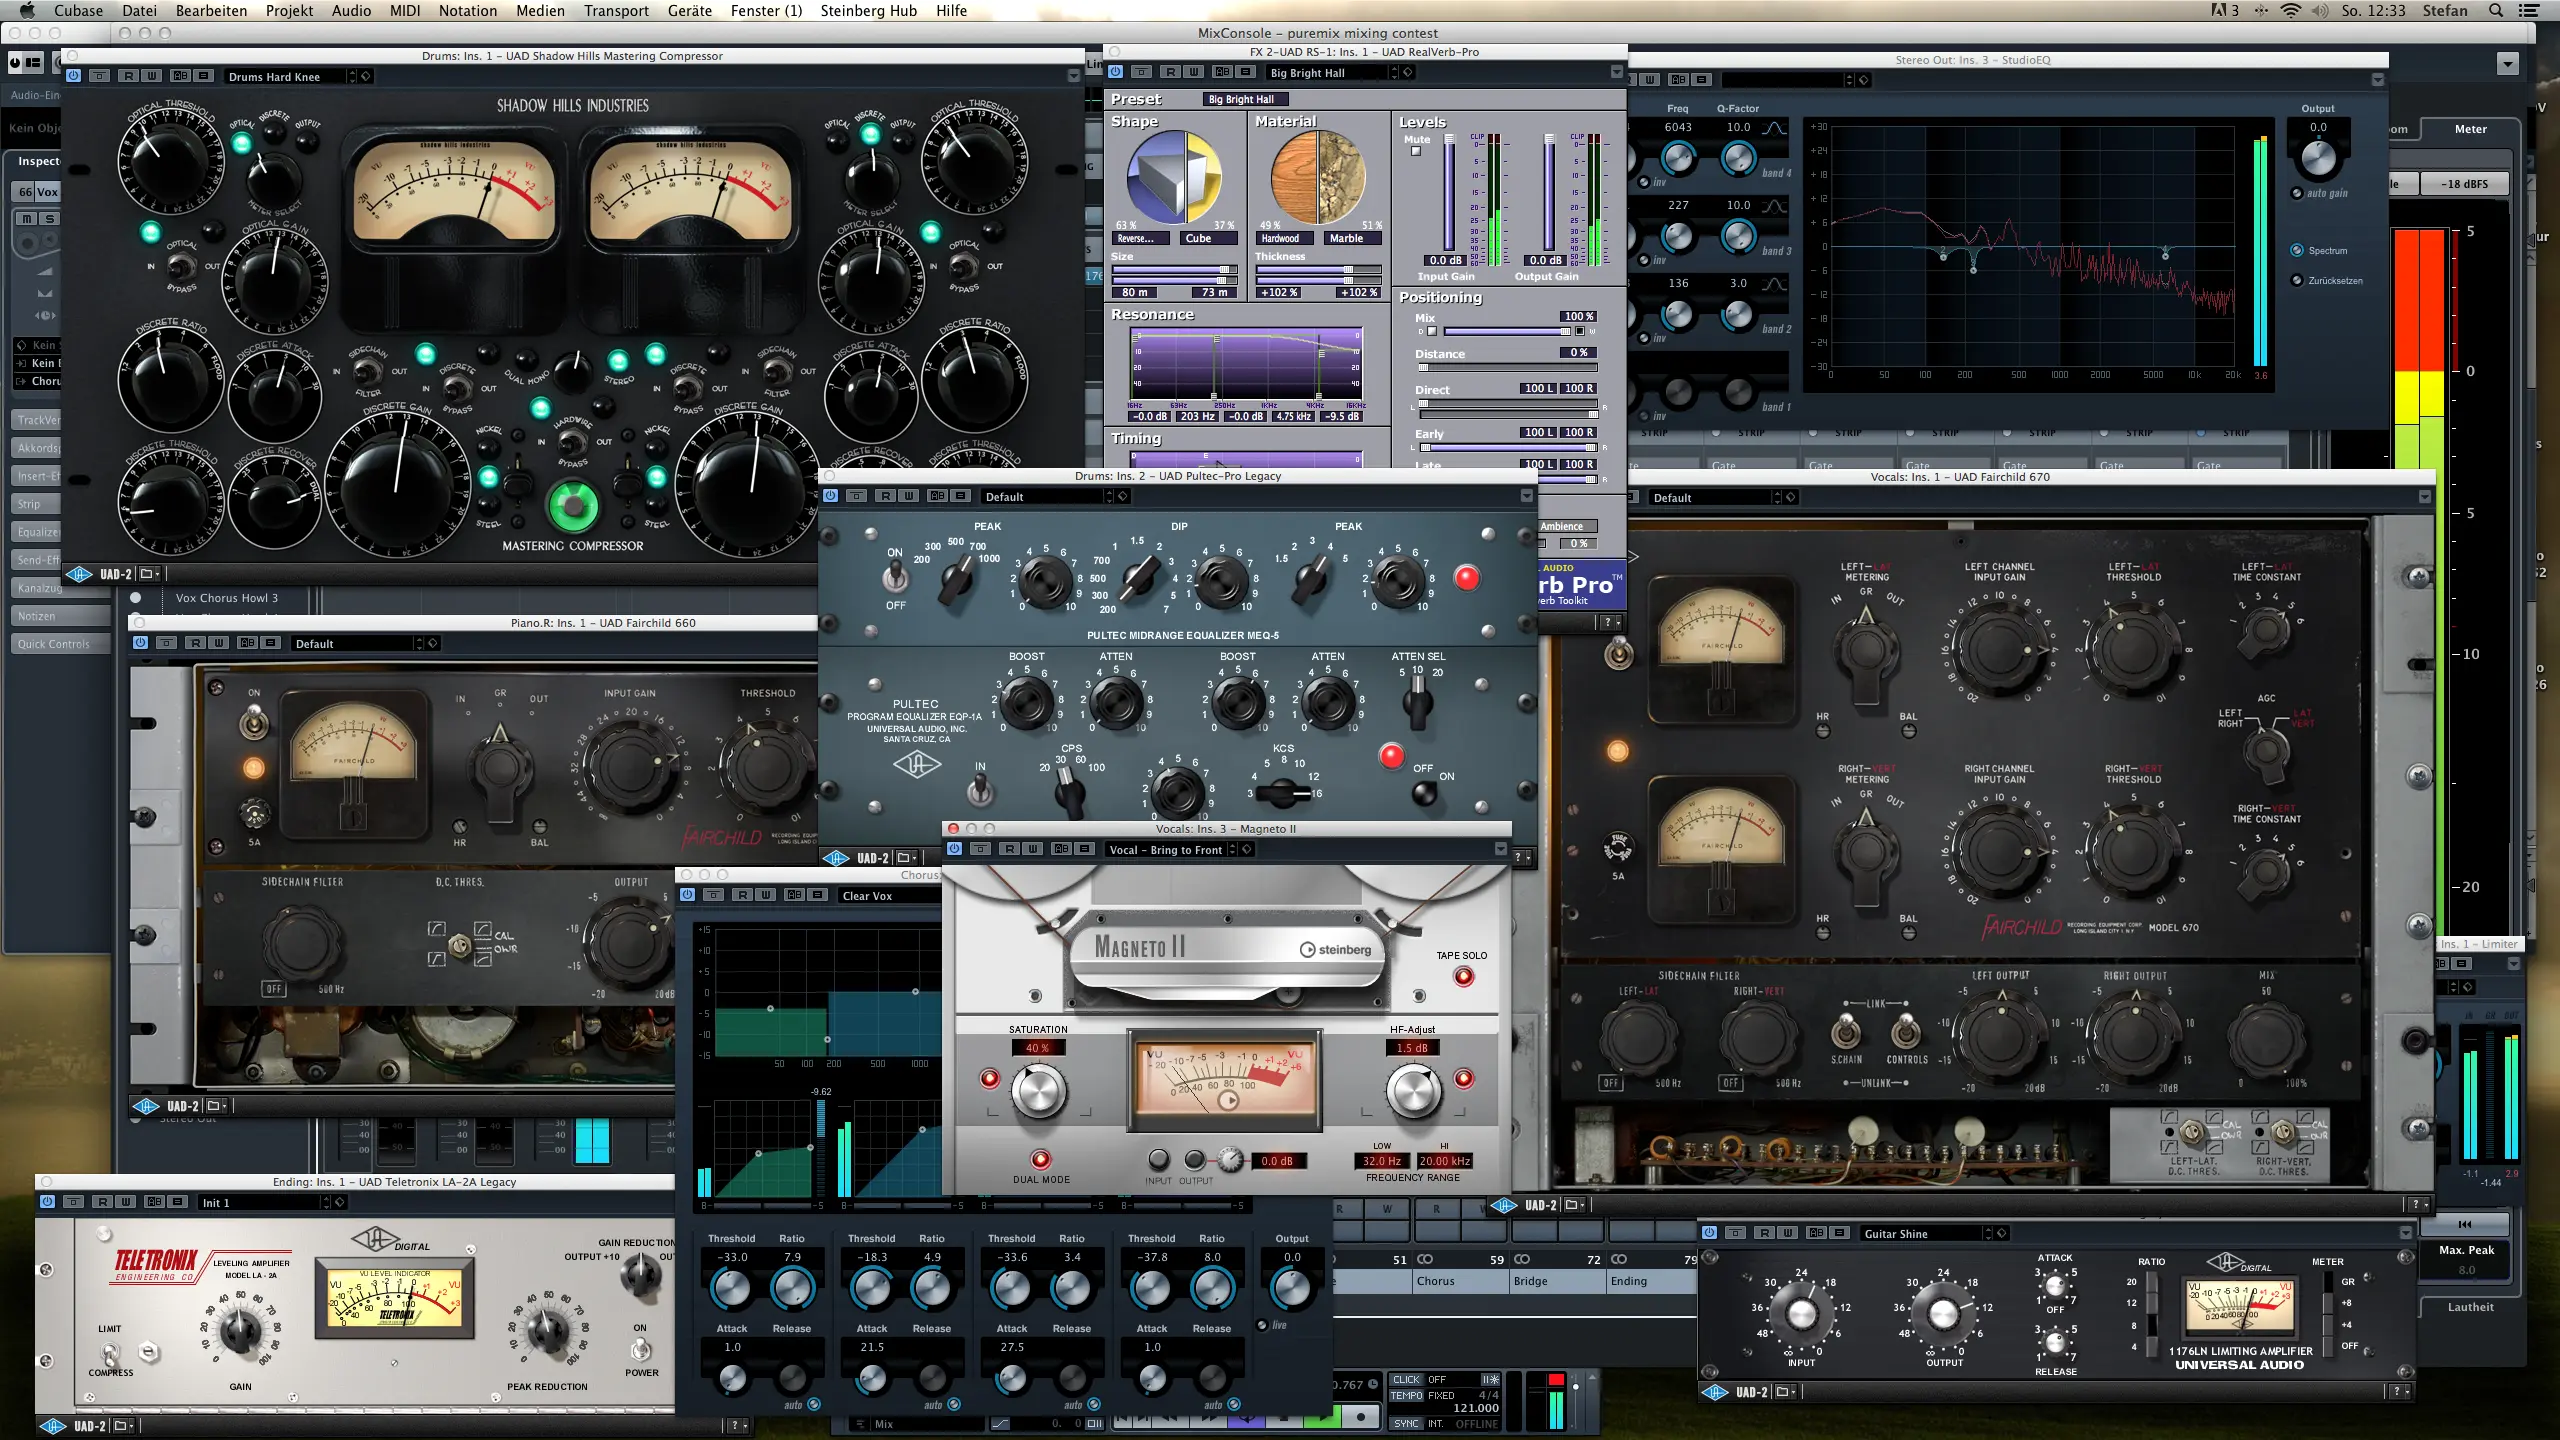Bypass the Guitar Shine 1176LN plugin power icon
This screenshot has width=2560, height=1440.
tap(1709, 1233)
